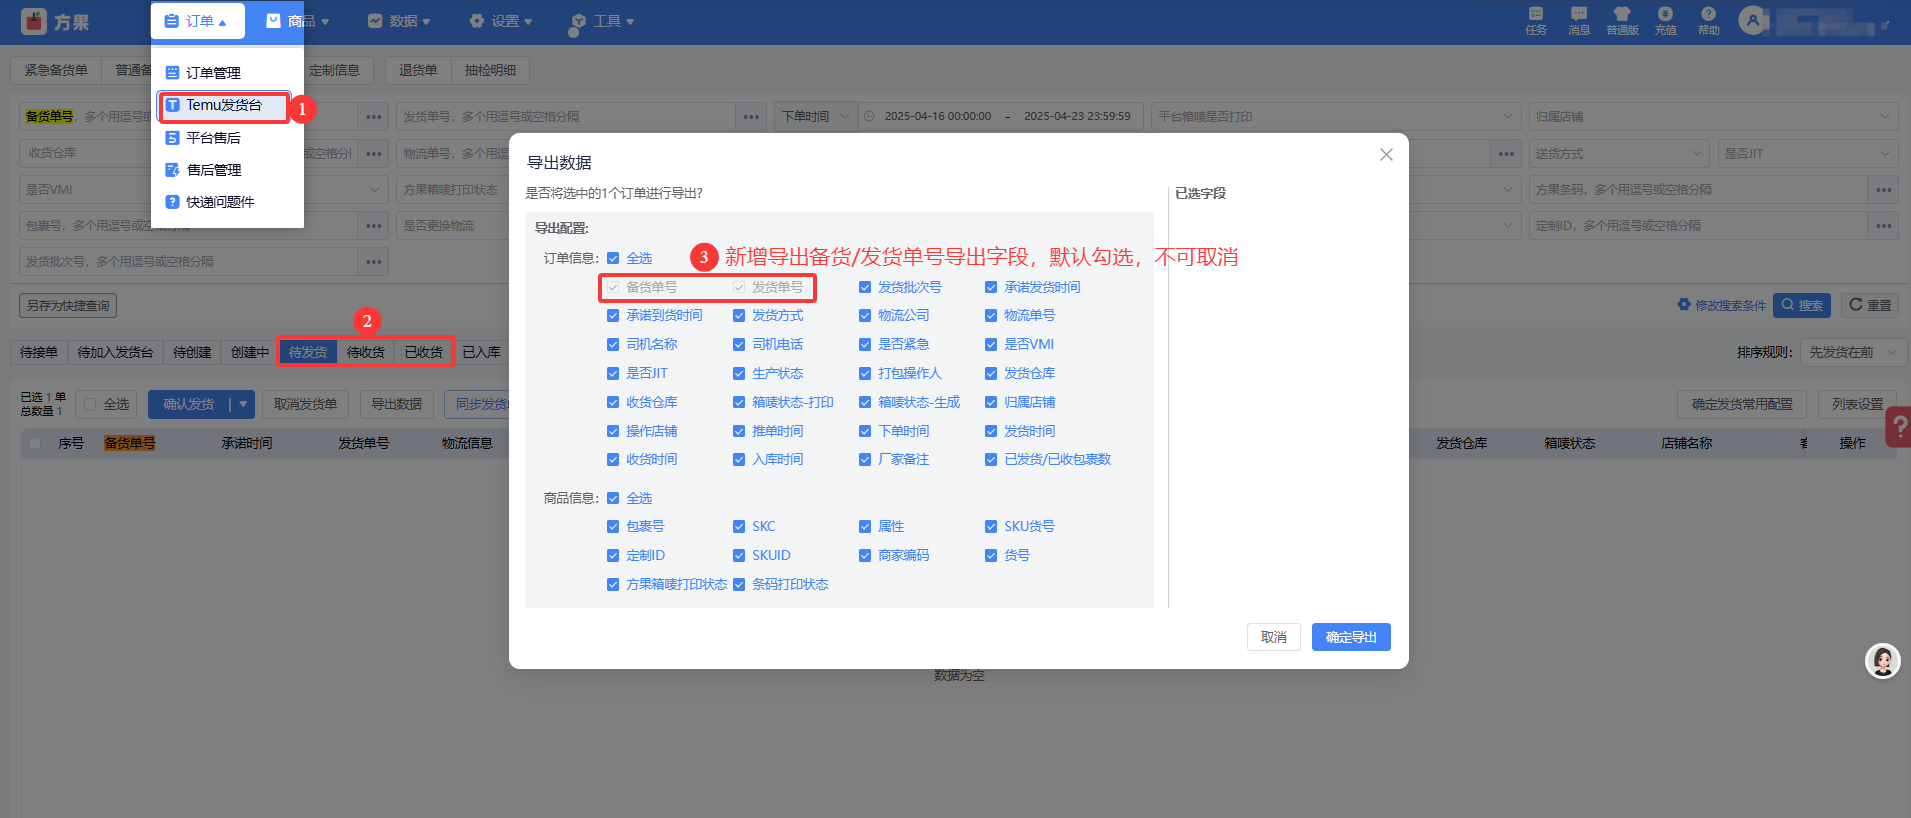
Task: Expand the 设置 dropdown menu
Action: click(x=501, y=21)
